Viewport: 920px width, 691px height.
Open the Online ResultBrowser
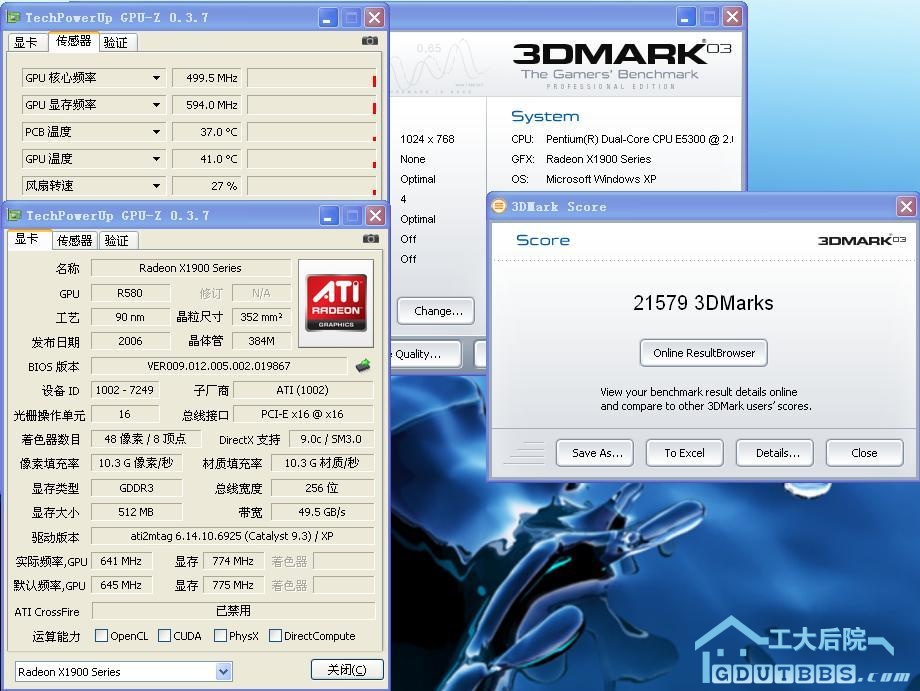[703, 353]
